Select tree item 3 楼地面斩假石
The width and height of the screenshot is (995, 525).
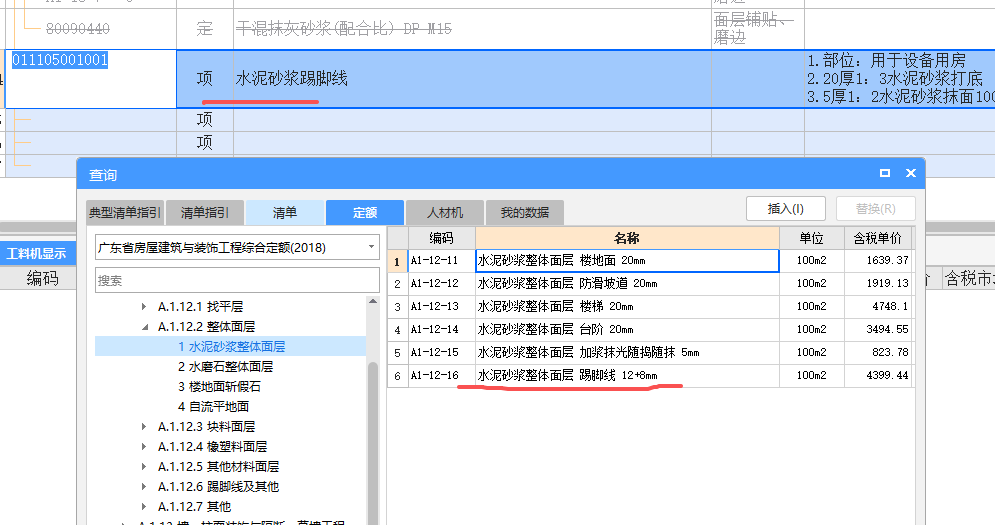click(x=219, y=387)
